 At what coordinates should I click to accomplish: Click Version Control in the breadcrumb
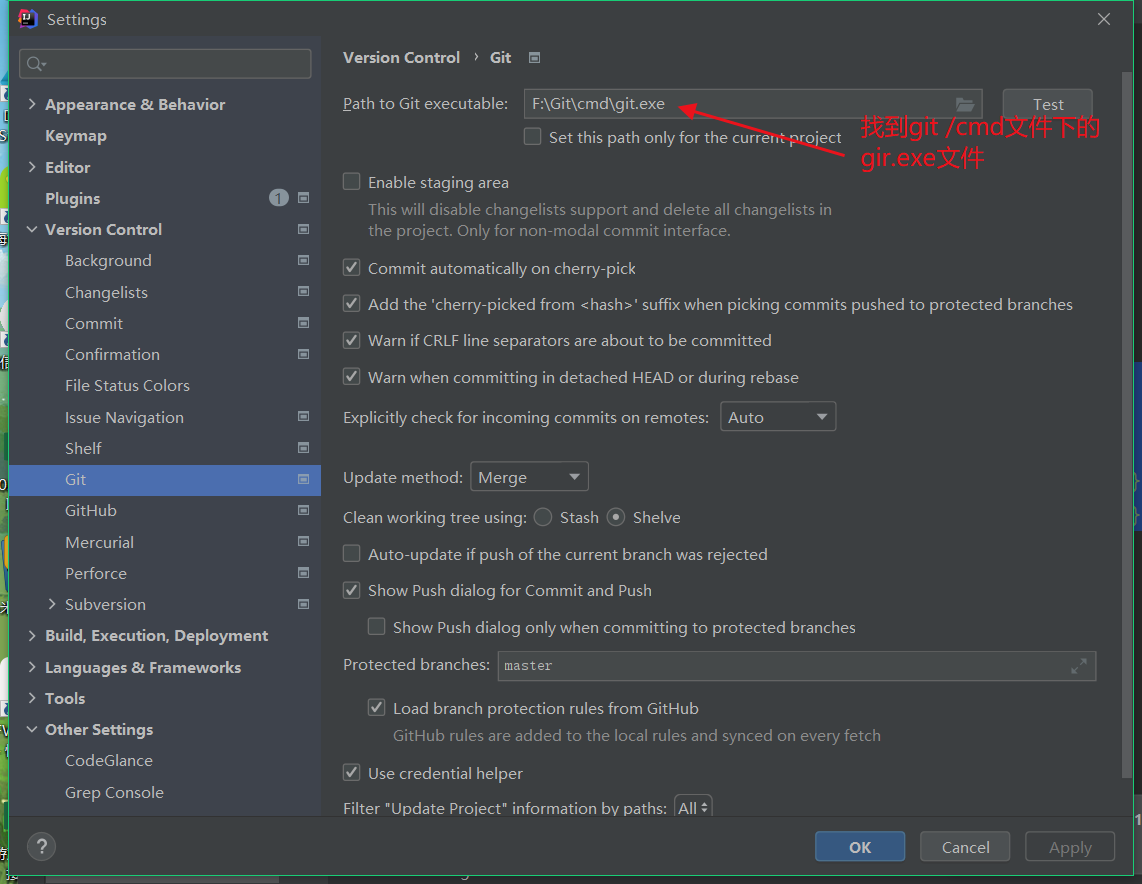[401, 58]
